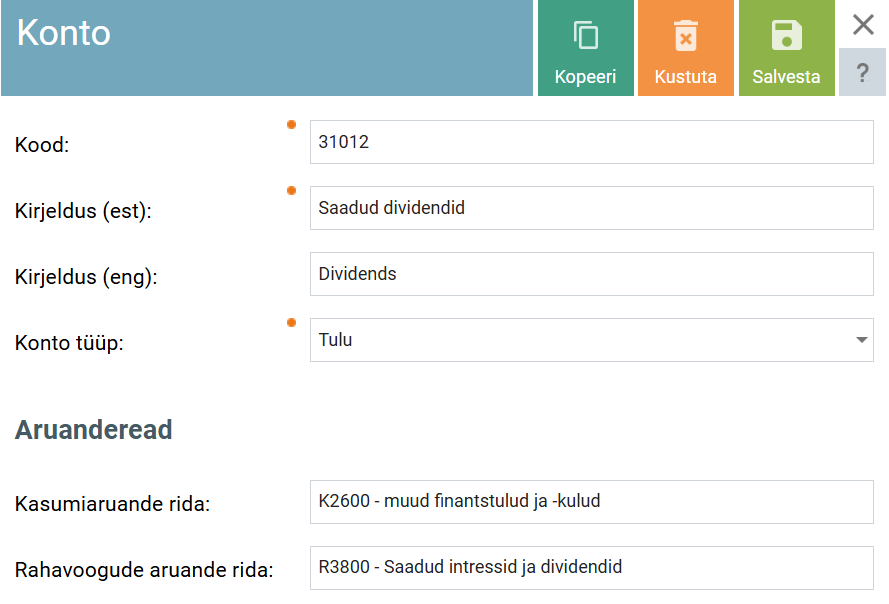Image resolution: width=889 pixels, height=604 pixels.
Task: Click the Kustuta trash bin icon
Action: tap(685, 36)
